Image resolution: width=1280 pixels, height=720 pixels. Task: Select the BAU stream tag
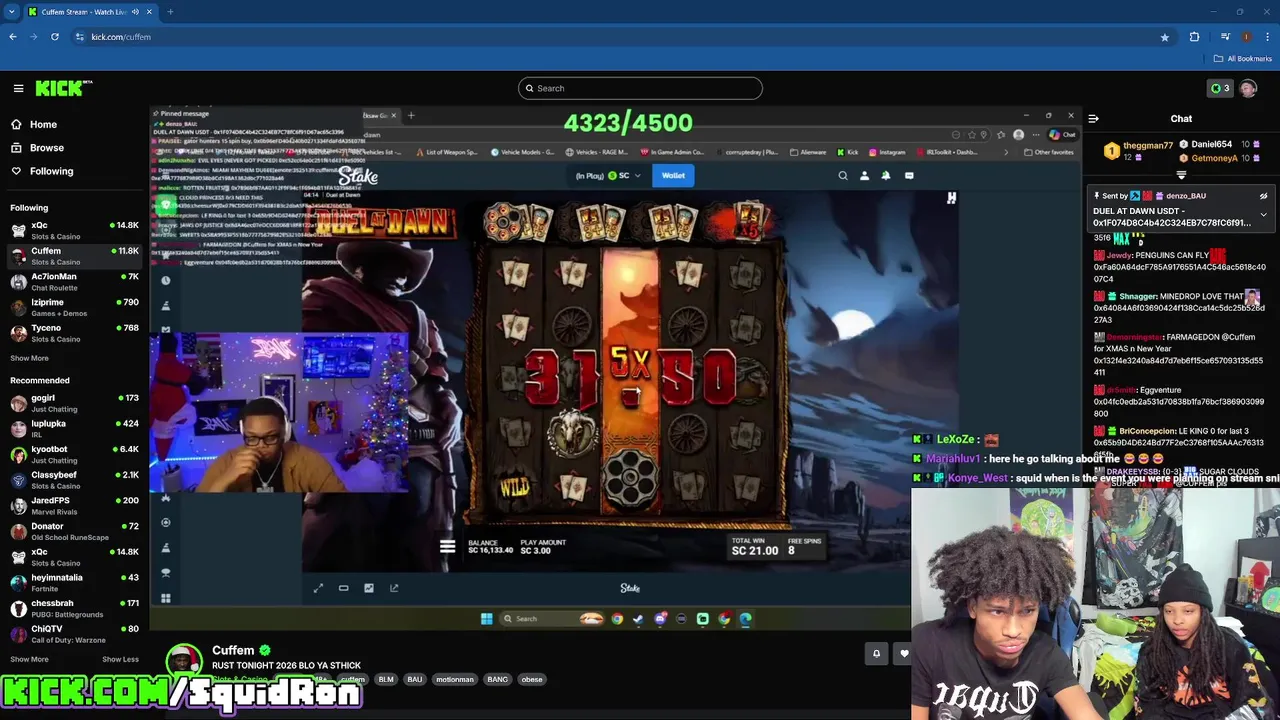pyautogui.click(x=414, y=679)
